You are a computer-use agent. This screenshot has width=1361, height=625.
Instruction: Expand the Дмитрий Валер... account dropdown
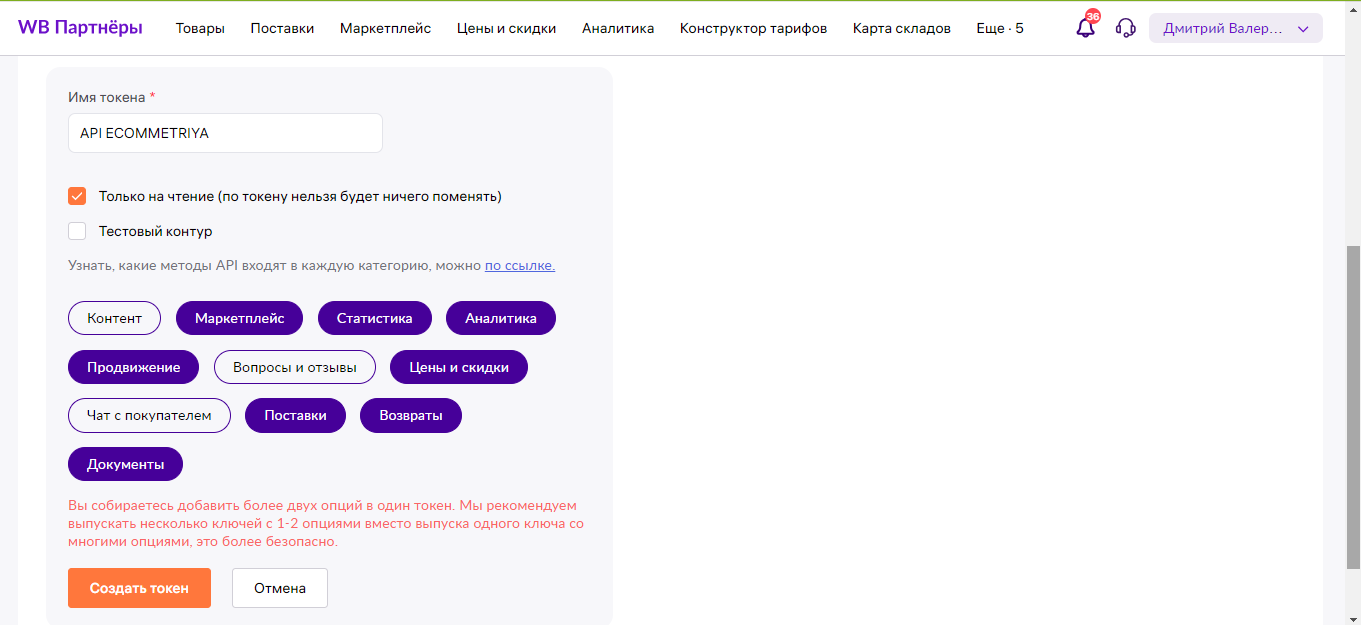[x=1235, y=28]
